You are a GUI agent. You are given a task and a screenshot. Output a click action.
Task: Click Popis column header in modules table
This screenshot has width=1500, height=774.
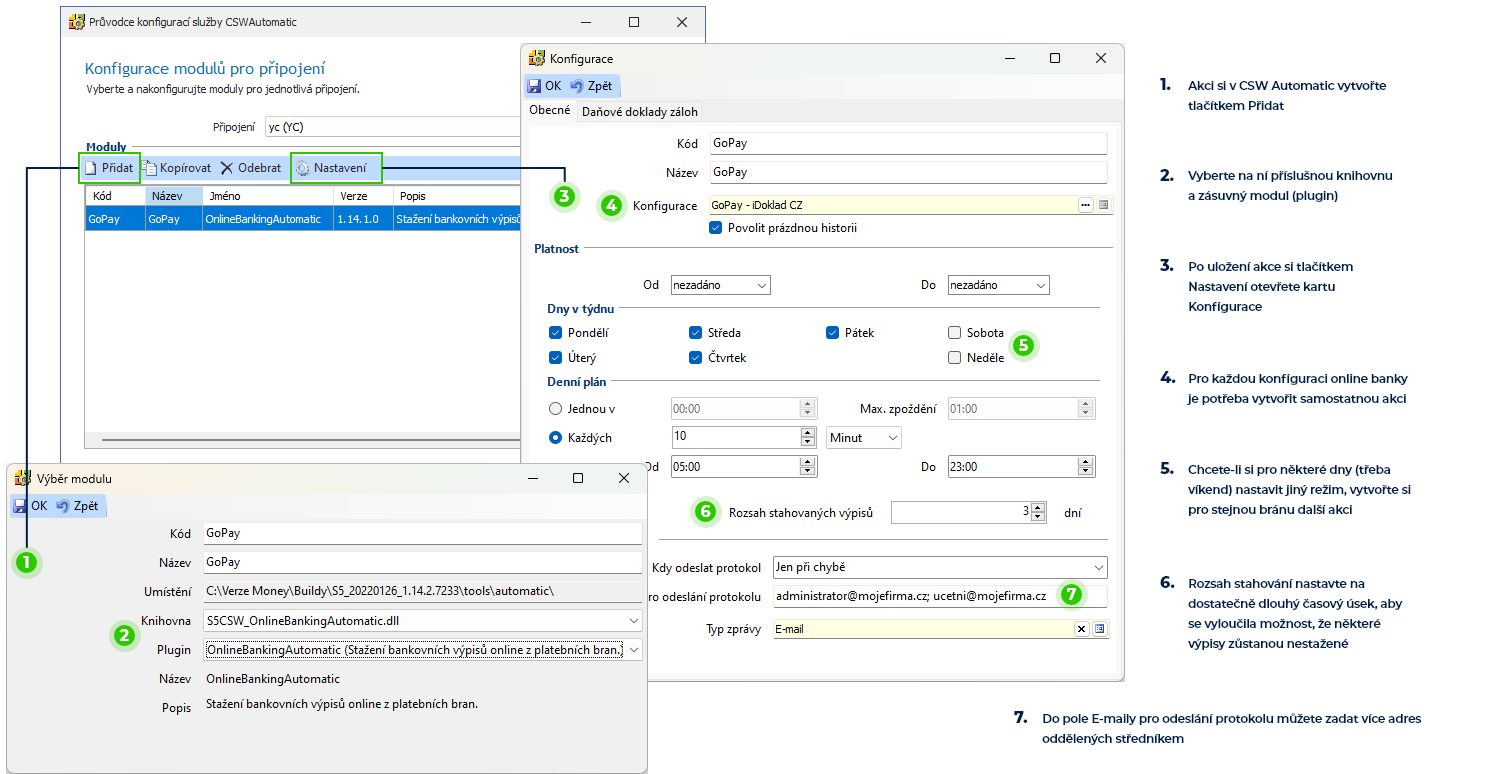pyautogui.click(x=457, y=197)
